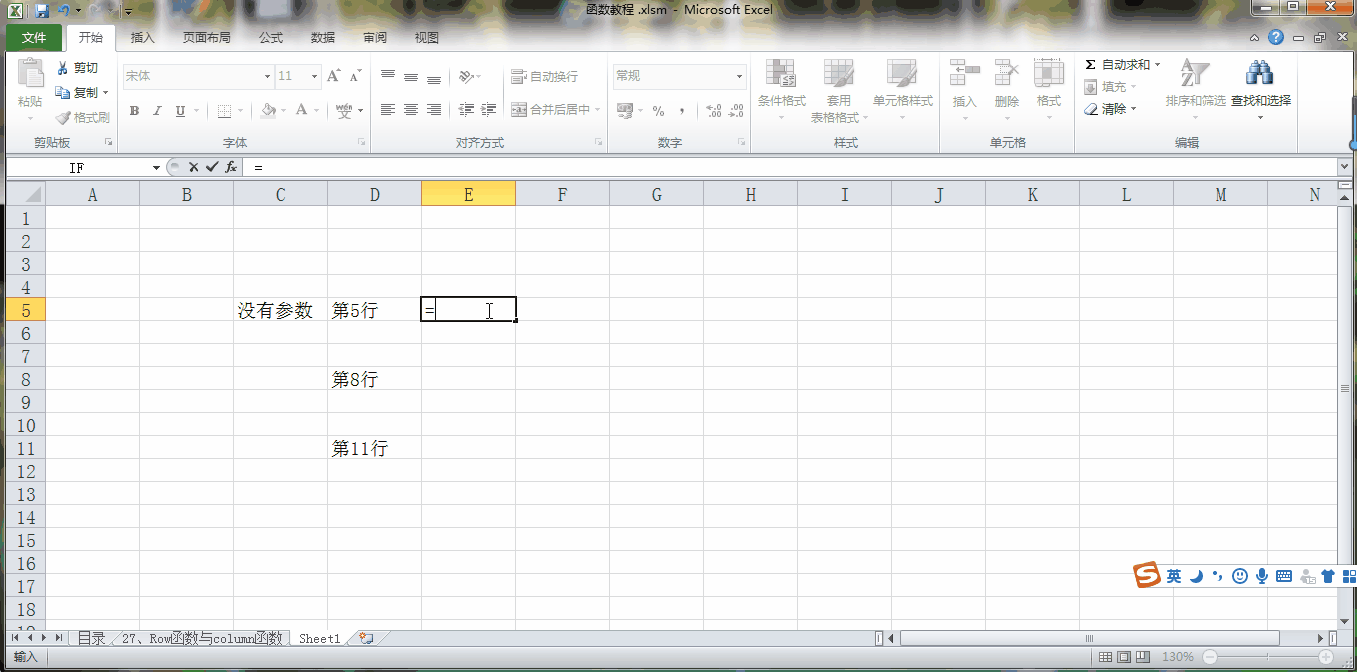Cancel formula entry with the × button
The height and width of the screenshot is (672, 1357).
pos(193,167)
